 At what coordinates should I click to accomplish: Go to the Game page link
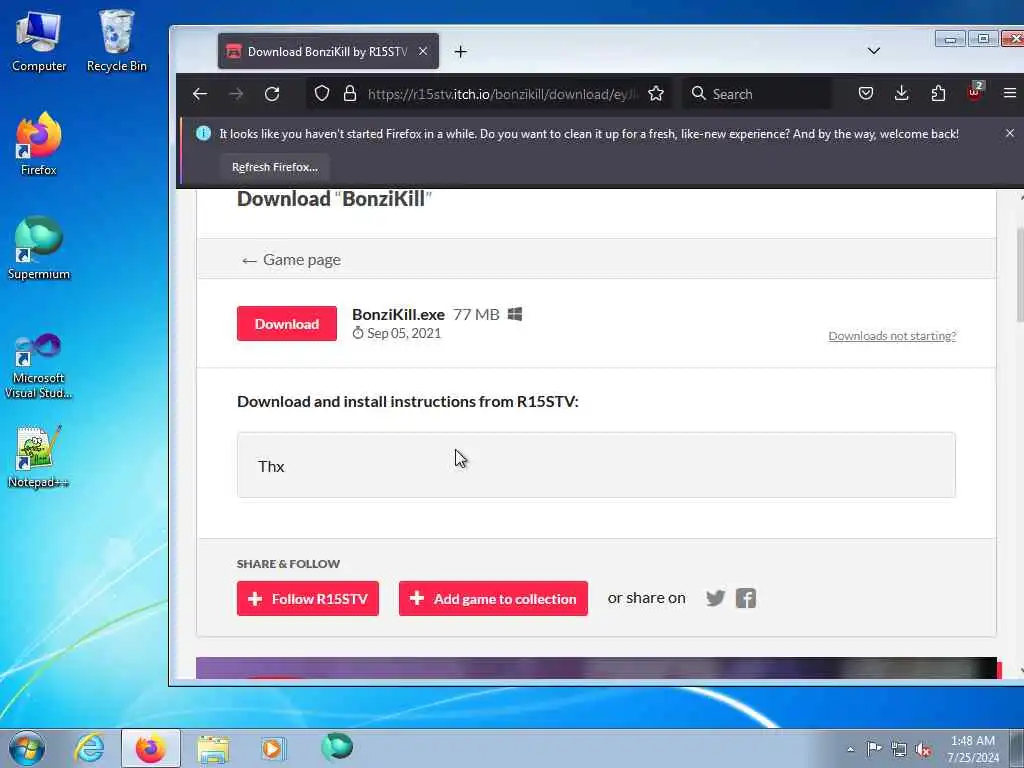(291, 260)
